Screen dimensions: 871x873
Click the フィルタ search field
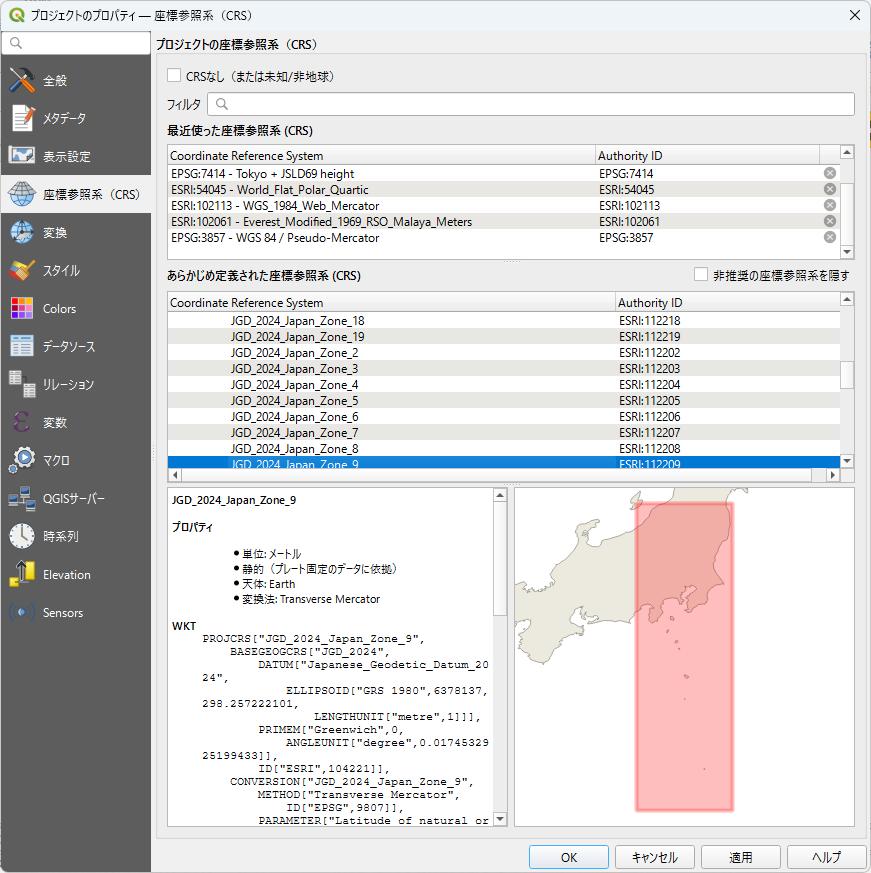pos(531,104)
